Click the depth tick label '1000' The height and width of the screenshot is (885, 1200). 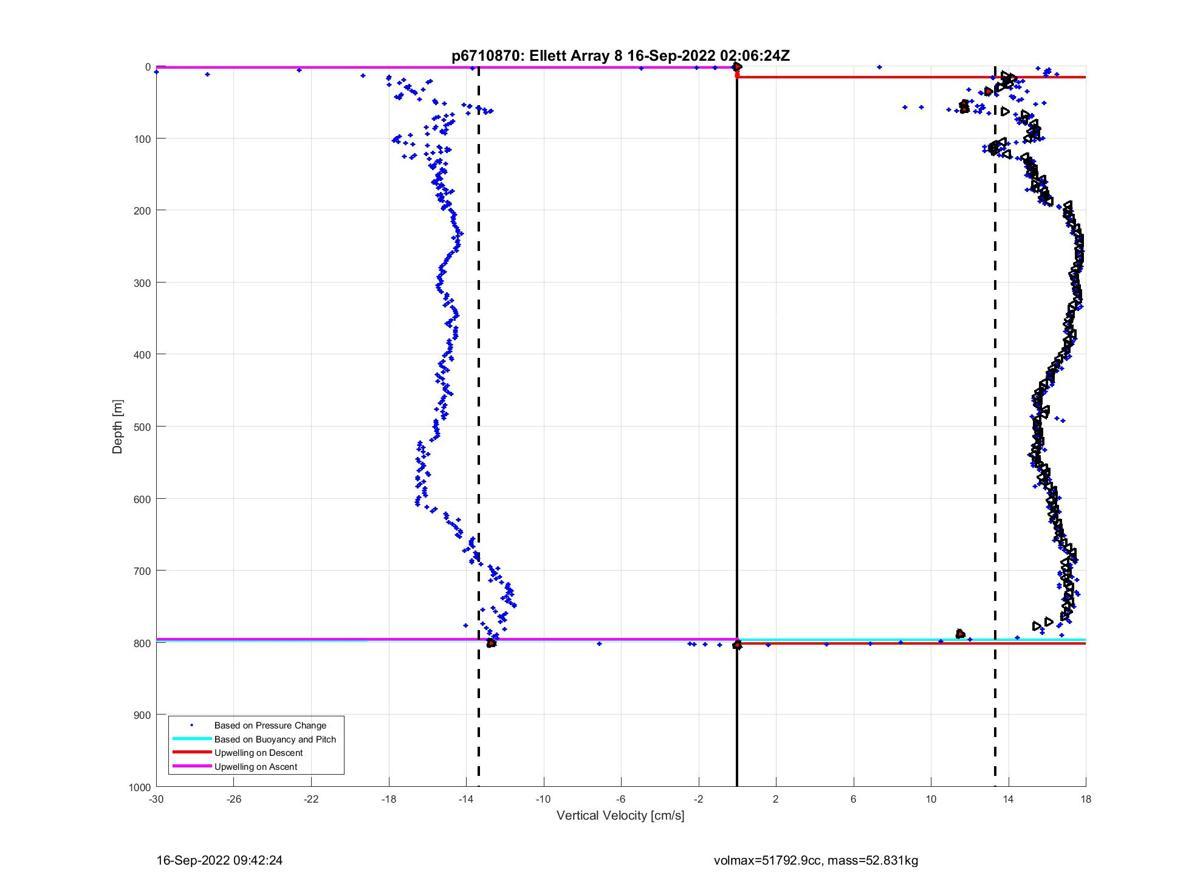point(139,787)
